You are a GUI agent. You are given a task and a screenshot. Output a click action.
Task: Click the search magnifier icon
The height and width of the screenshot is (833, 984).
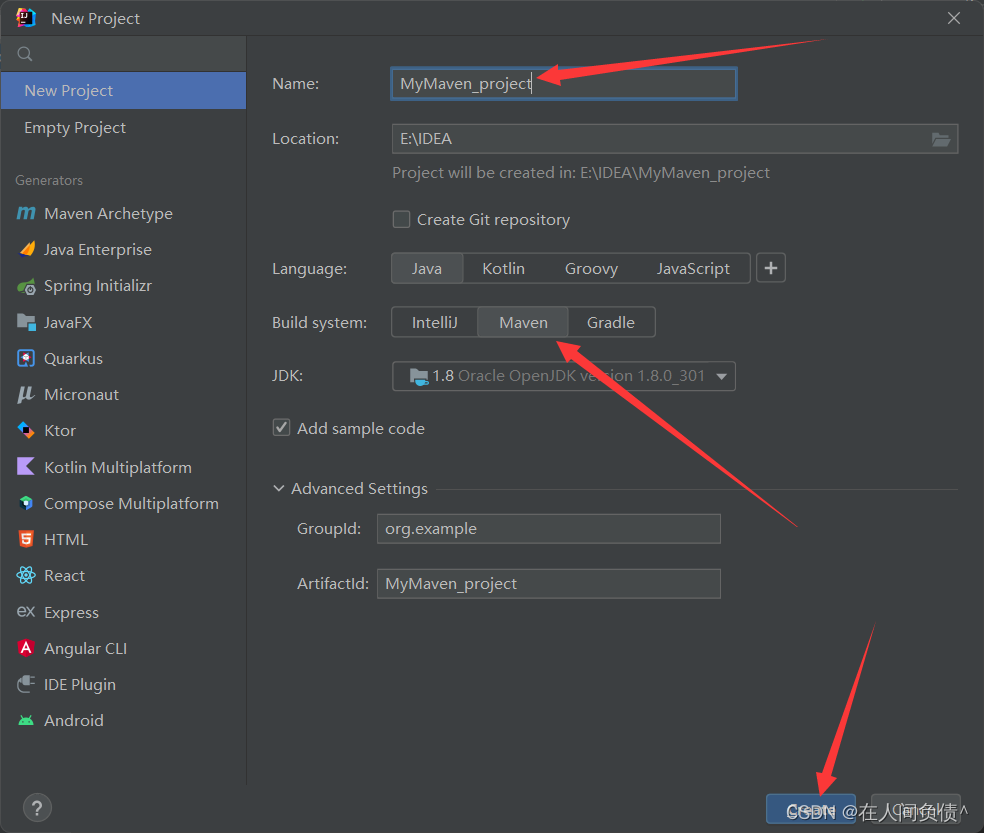click(x=25, y=54)
